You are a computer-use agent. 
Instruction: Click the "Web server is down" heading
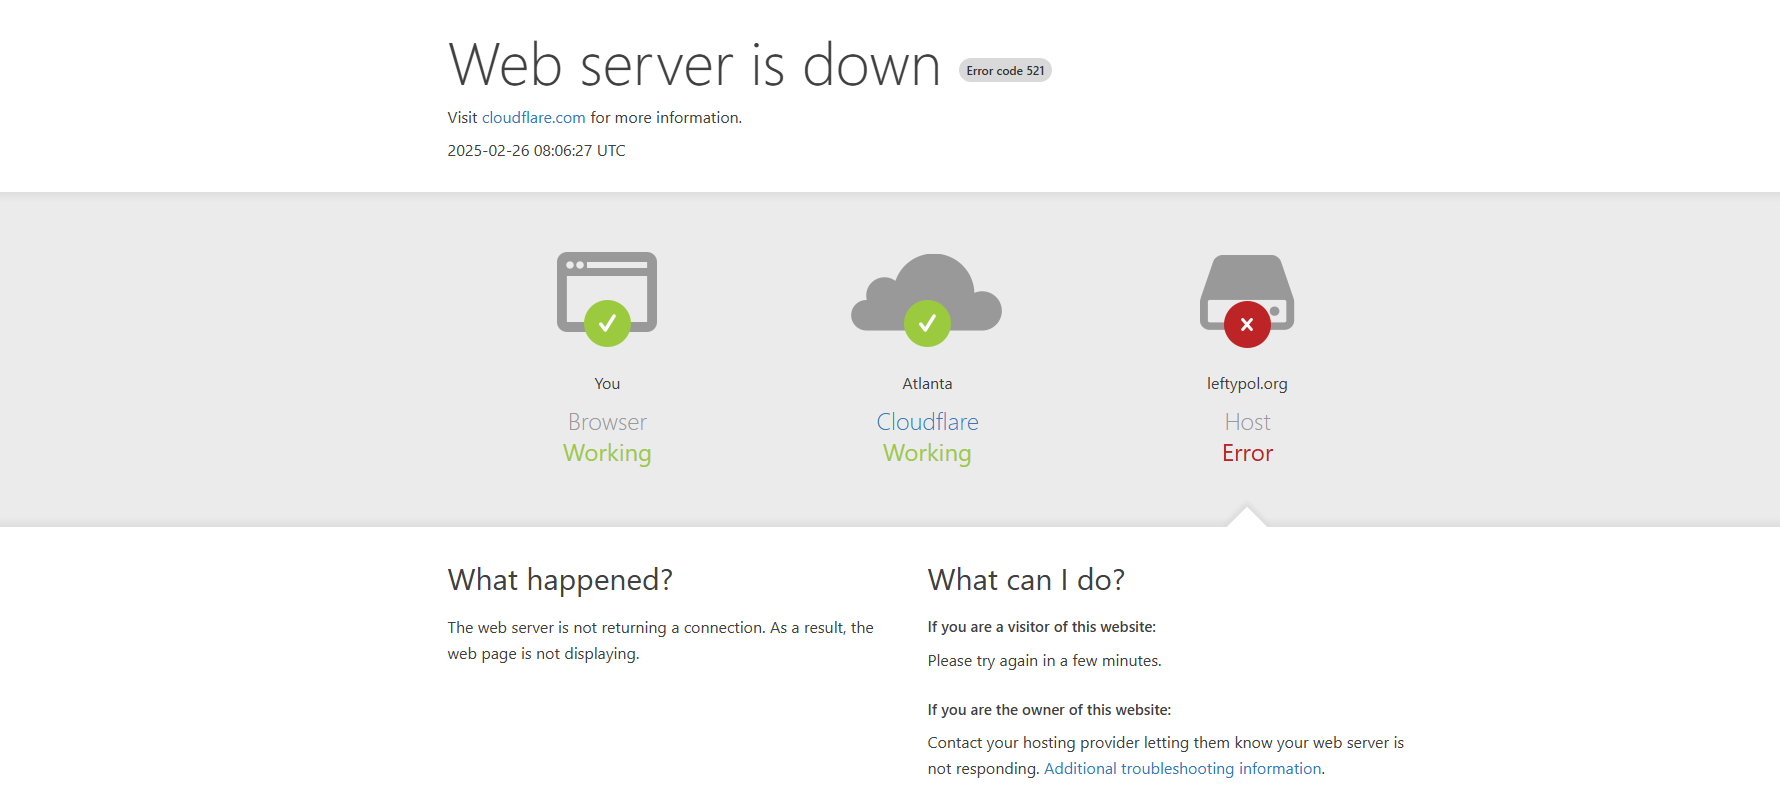tap(694, 65)
